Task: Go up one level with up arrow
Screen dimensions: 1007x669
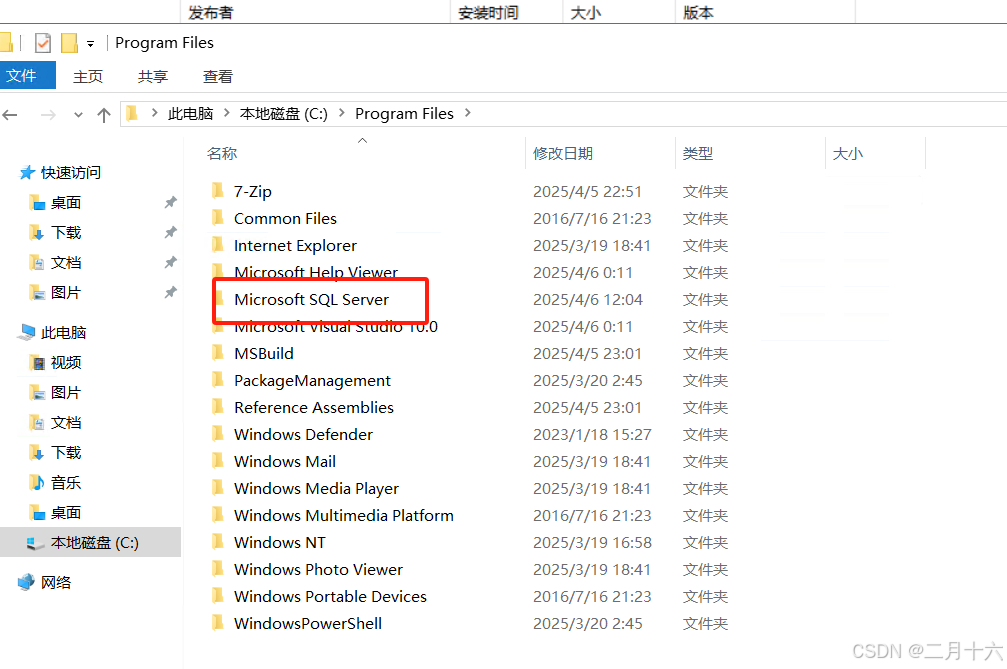Action: click(103, 115)
